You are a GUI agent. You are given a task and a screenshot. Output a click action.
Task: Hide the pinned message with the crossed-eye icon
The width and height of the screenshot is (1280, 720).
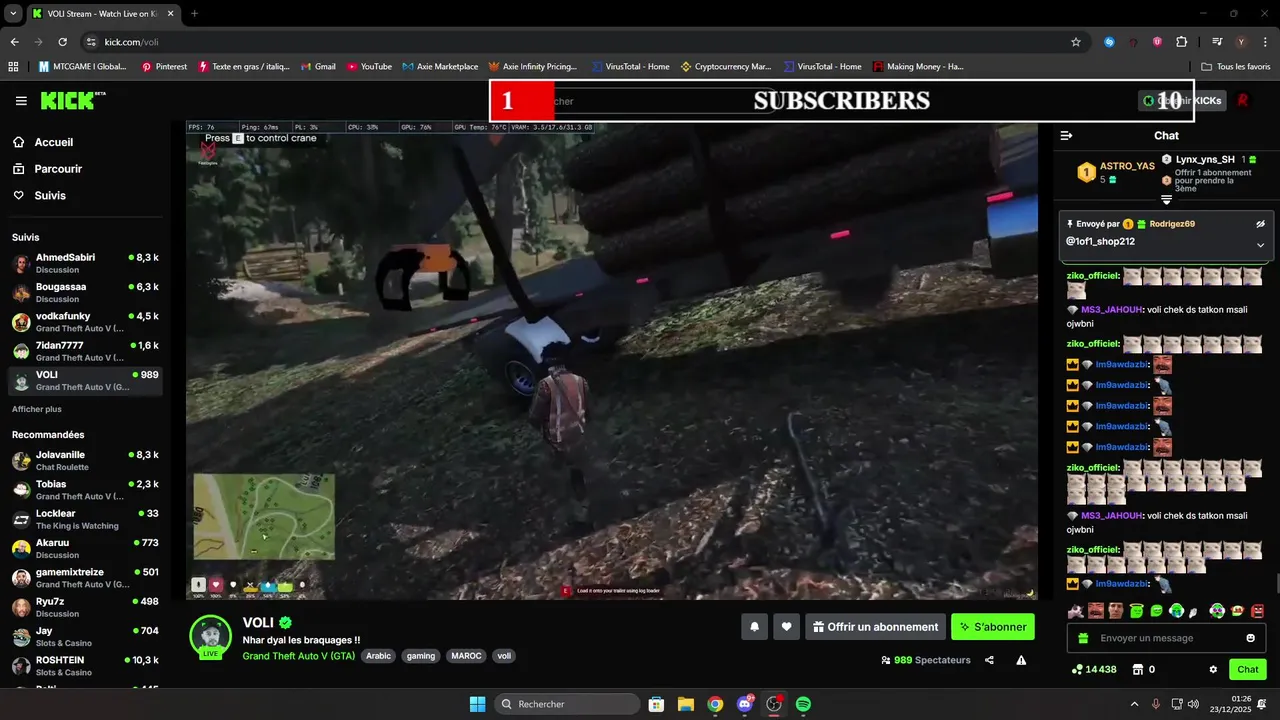pos(1260,224)
